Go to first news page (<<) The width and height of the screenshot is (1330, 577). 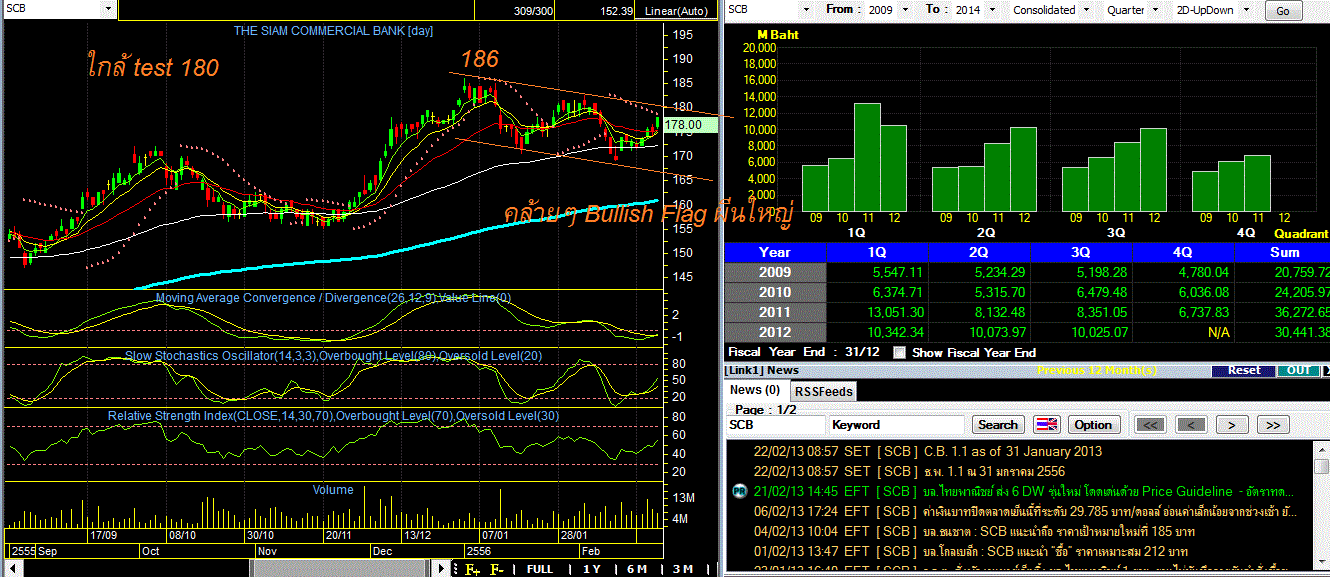coord(1151,425)
